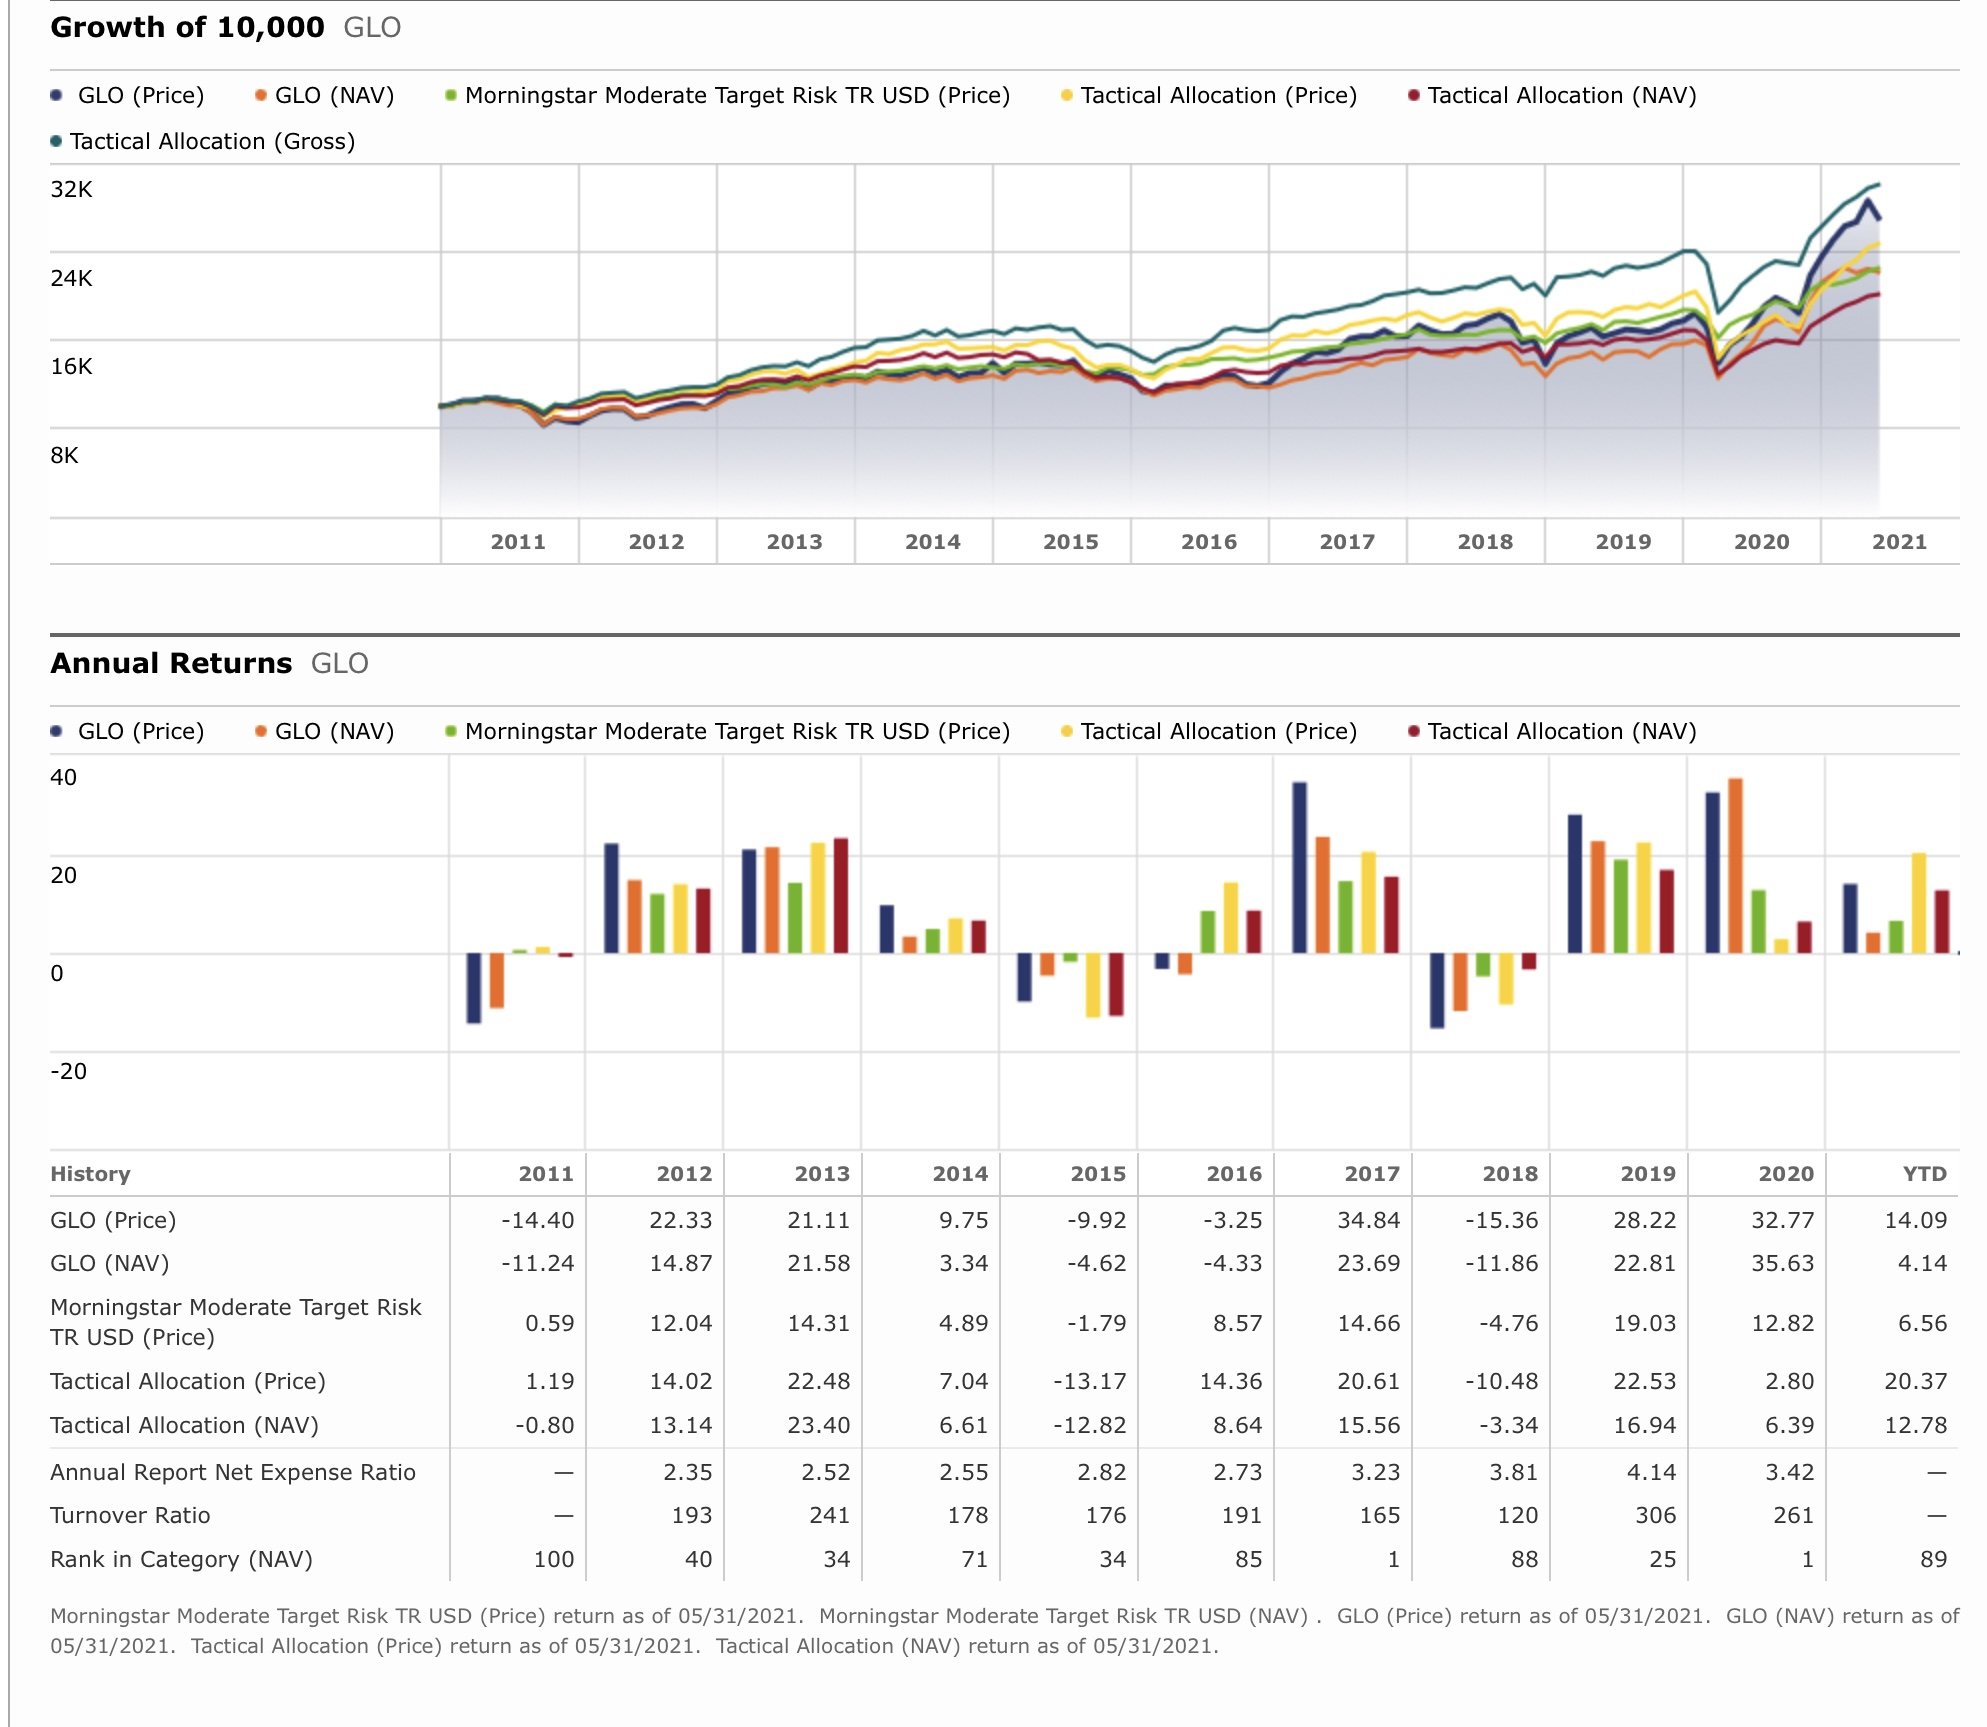Image resolution: width=1987 pixels, height=1727 pixels.
Task: Select 2017 on growth chart time axis
Action: [x=1347, y=542]
